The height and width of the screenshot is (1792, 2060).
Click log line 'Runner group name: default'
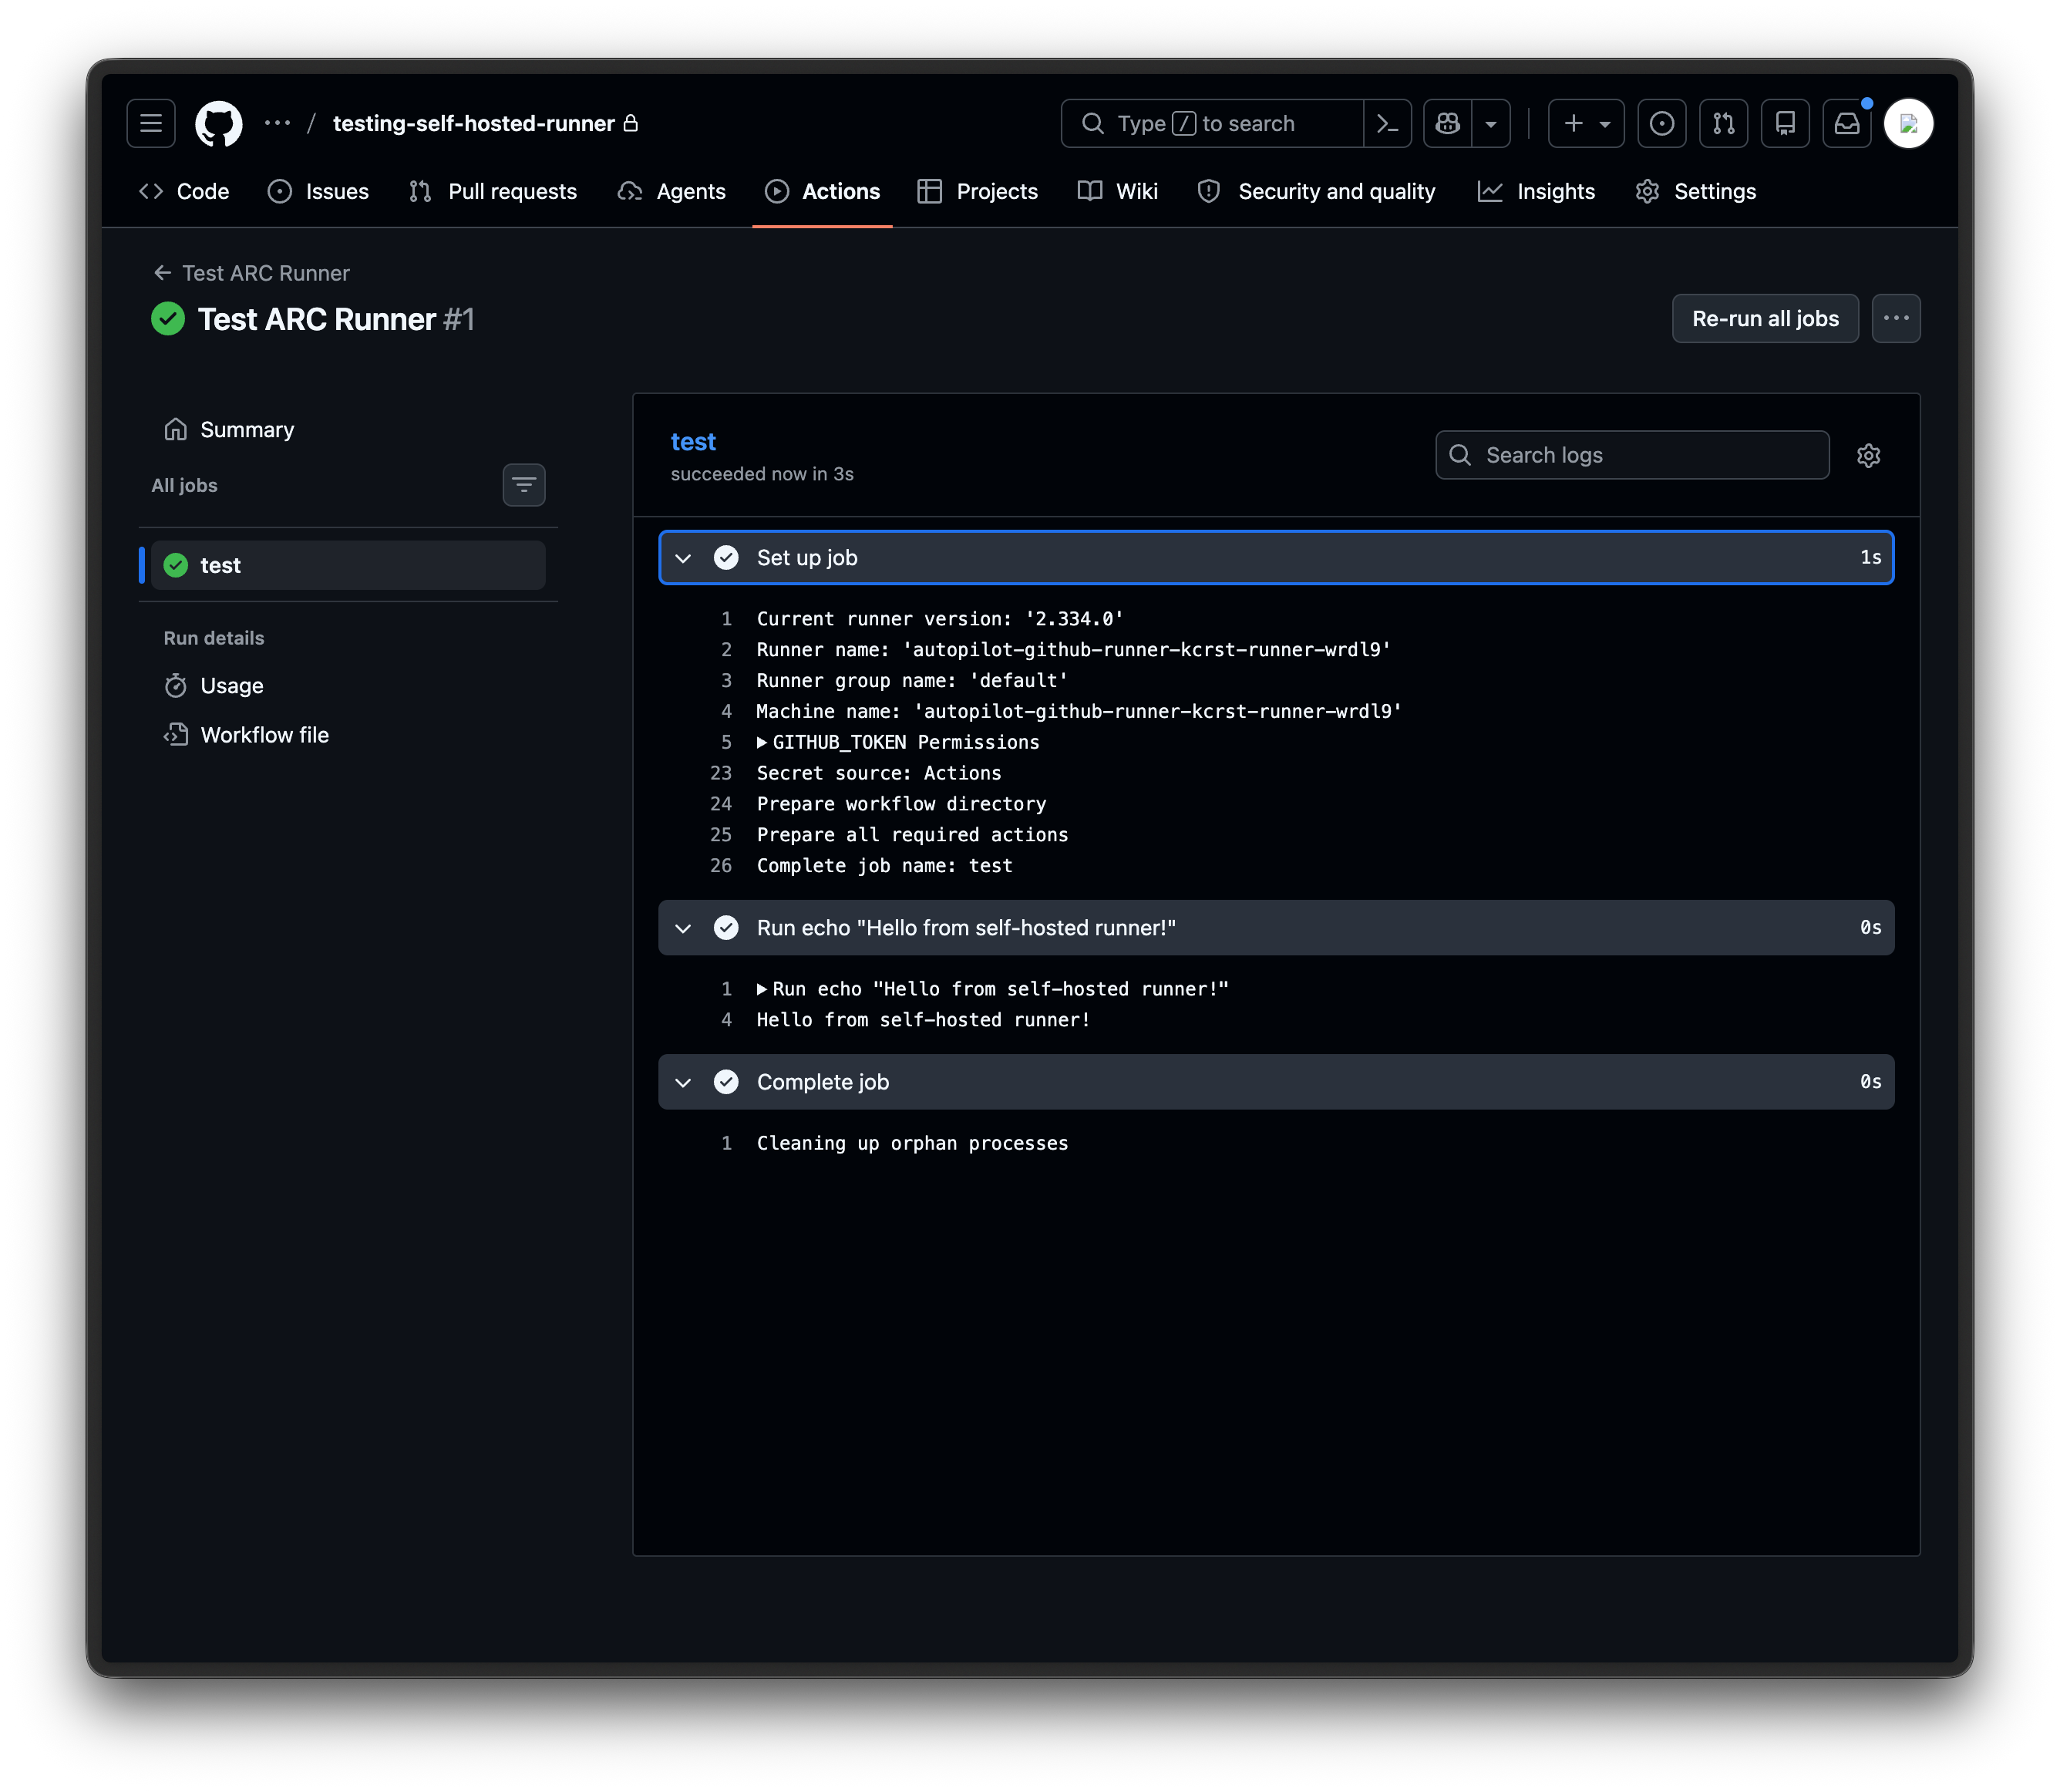912,680
